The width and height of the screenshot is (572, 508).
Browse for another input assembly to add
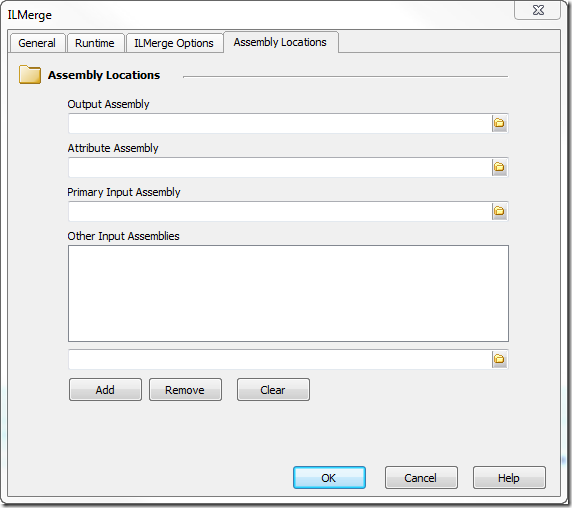coord(499,359)
